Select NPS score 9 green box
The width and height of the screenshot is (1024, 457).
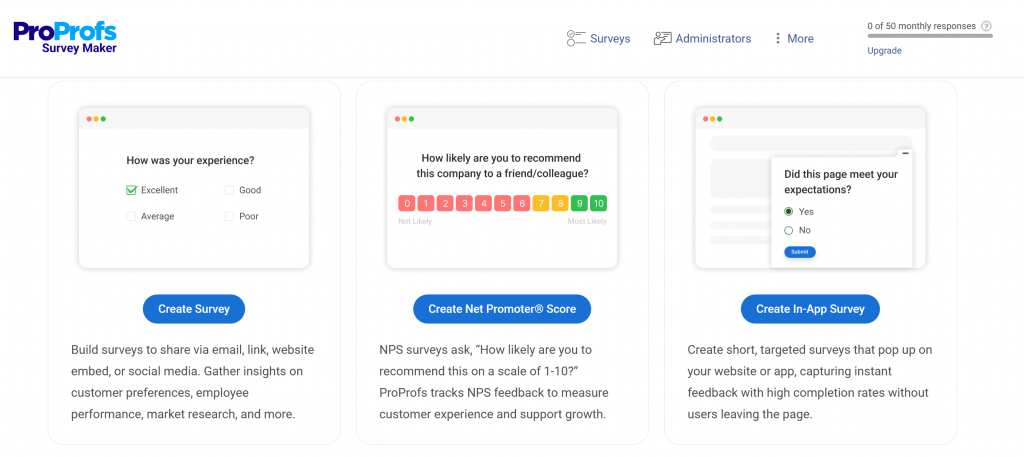(x=579, y=203)
